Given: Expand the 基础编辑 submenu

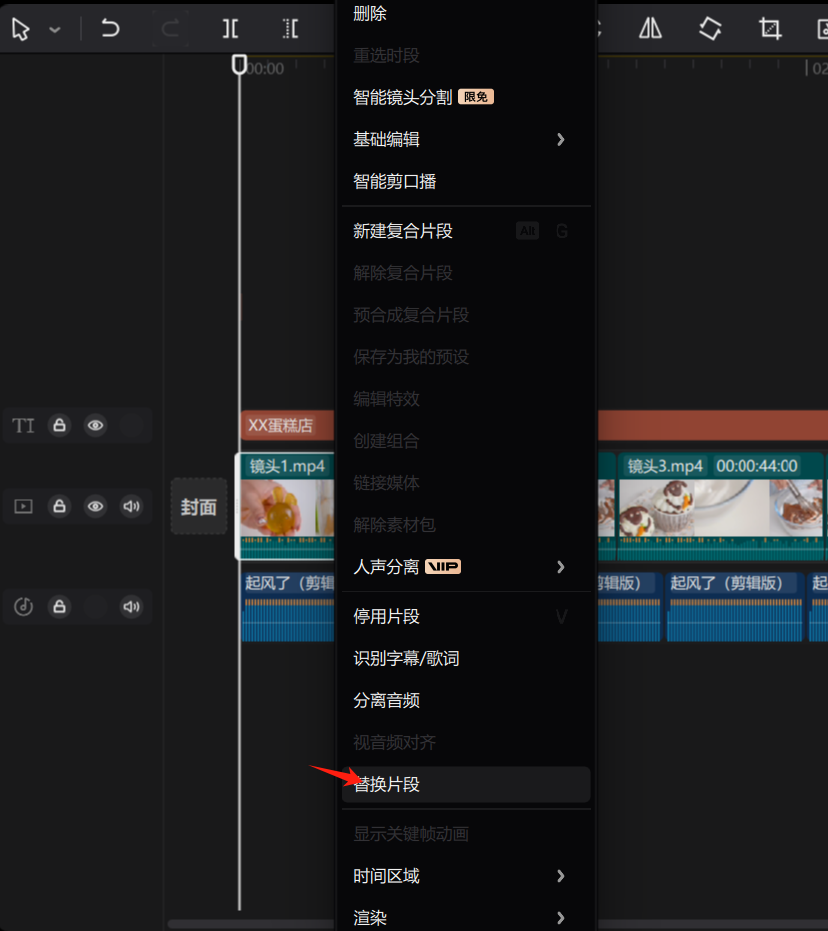Looking at the screenshot, I should point(466,140).
